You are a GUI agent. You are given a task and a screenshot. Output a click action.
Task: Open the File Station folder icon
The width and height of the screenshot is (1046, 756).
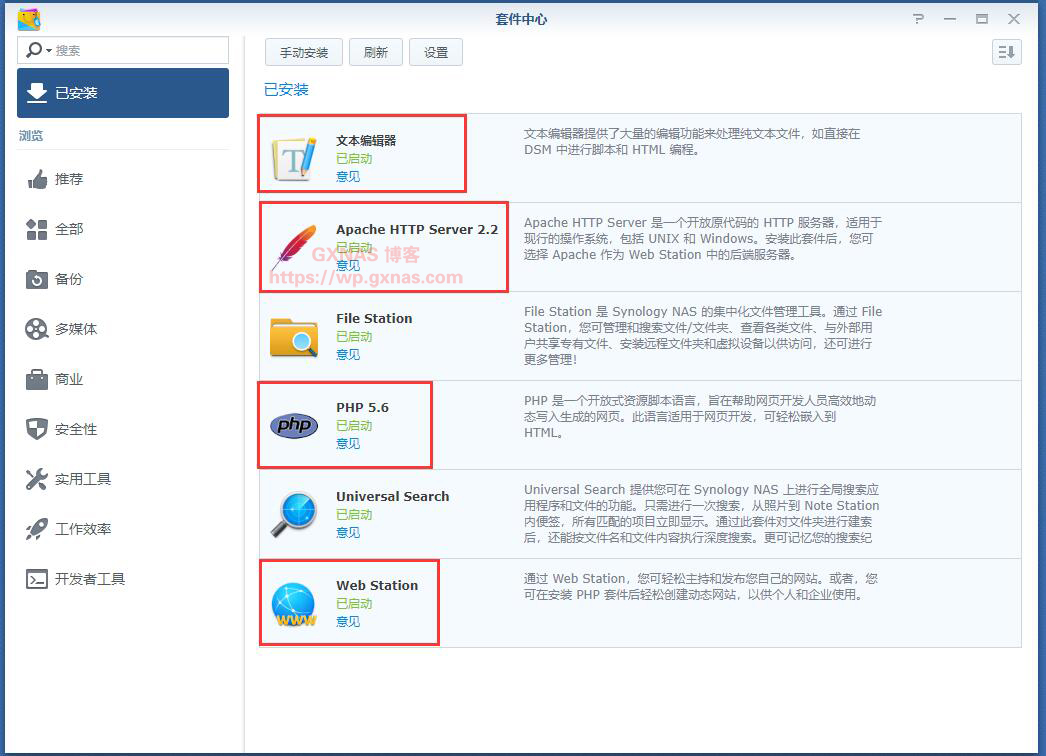(294, 336)
